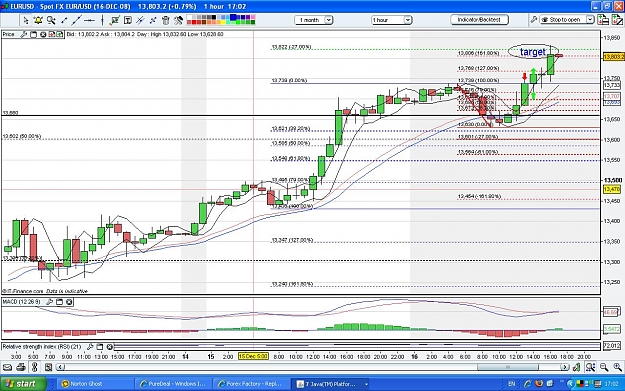Click the zoom fit icon at bottom right

(x=590, y=367)
